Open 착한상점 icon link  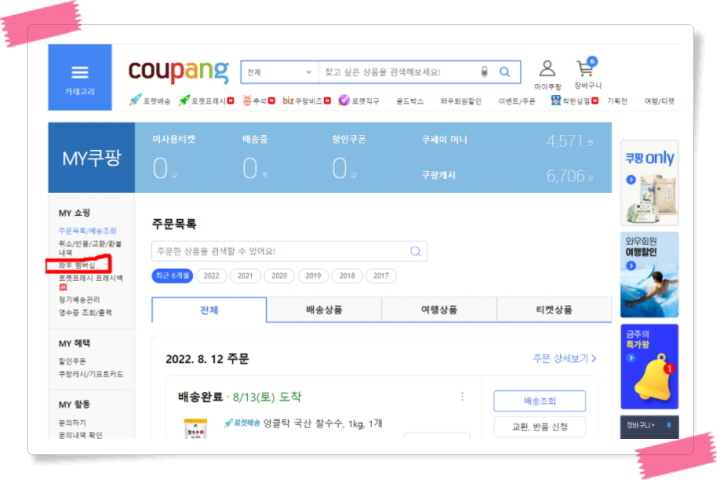coord(574,101)
